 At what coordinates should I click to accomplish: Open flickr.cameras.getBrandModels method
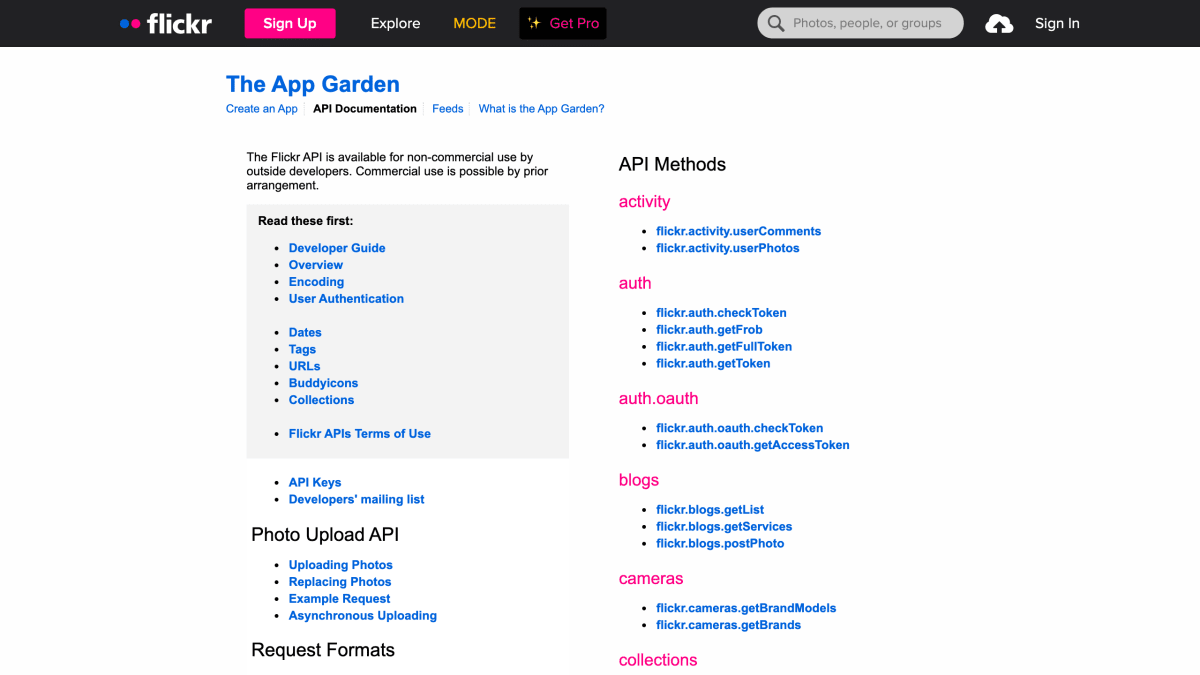[x=746, y=608]
